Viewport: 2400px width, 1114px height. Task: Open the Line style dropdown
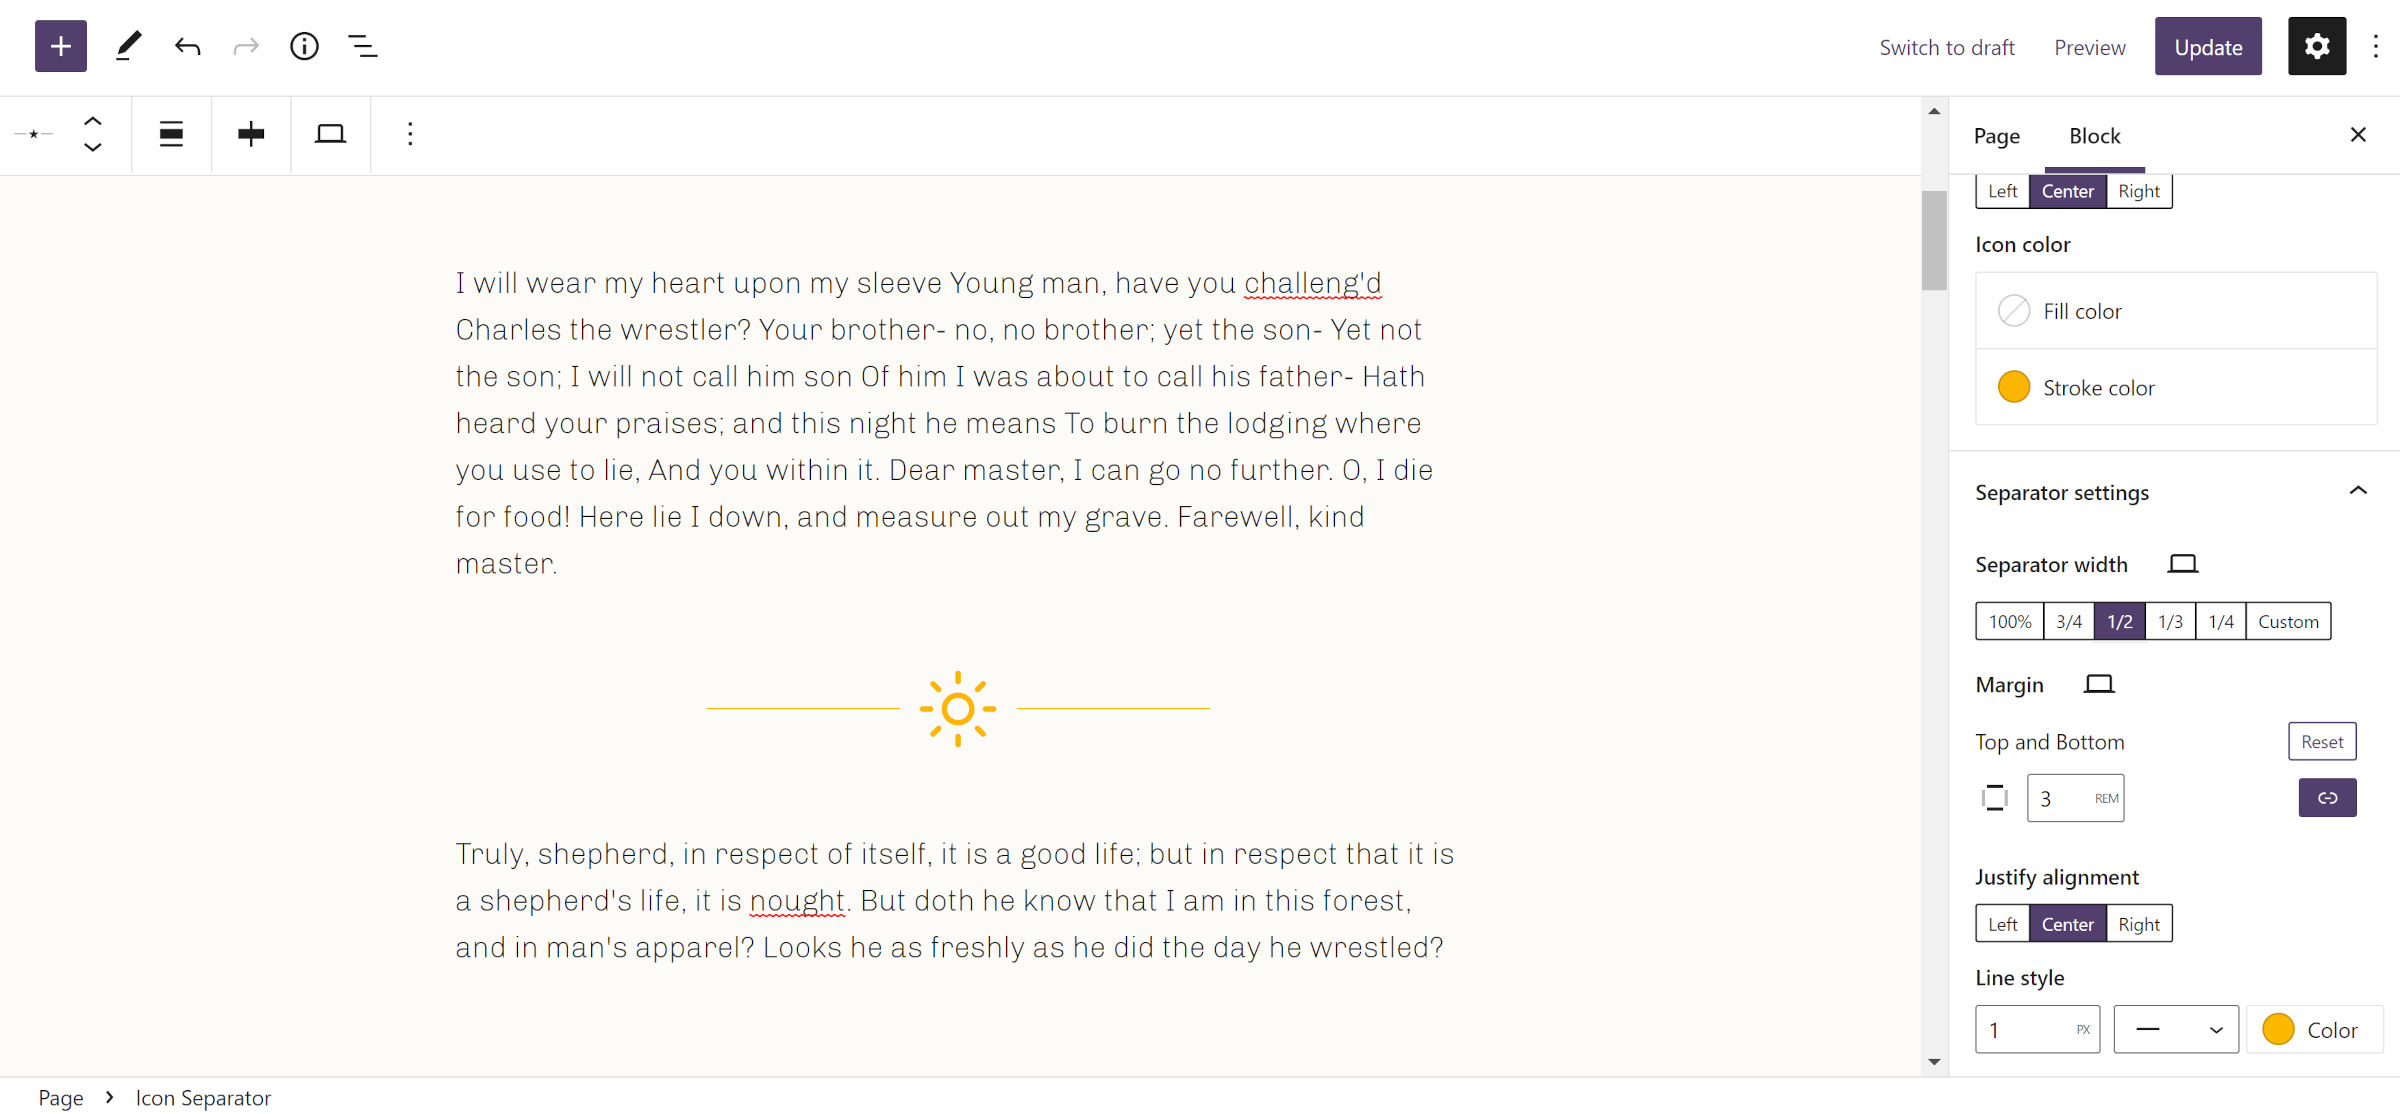pos(2176,1029)
